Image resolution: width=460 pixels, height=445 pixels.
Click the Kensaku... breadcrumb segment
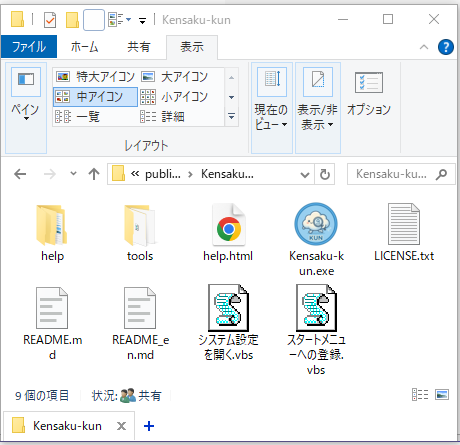[x=227, y=174]
